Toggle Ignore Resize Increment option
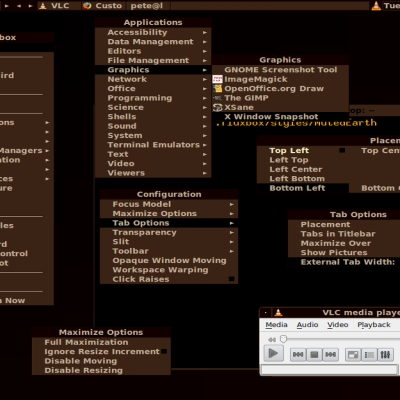This screenshot has height=400, width=400. click(x=164, y=351)
